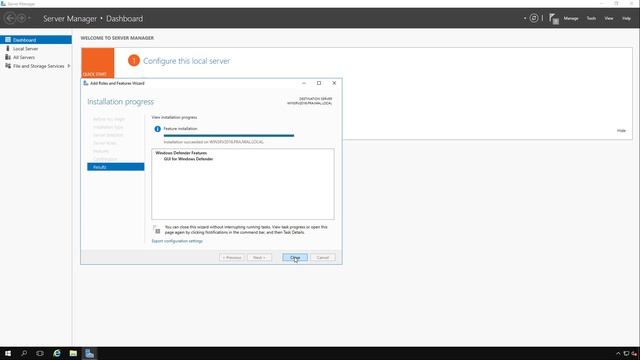Image resolution: width=640 pixels, height=360 pixels.
Task: Click the Dashboard icon in sidebar
Action: pos(8,40)
